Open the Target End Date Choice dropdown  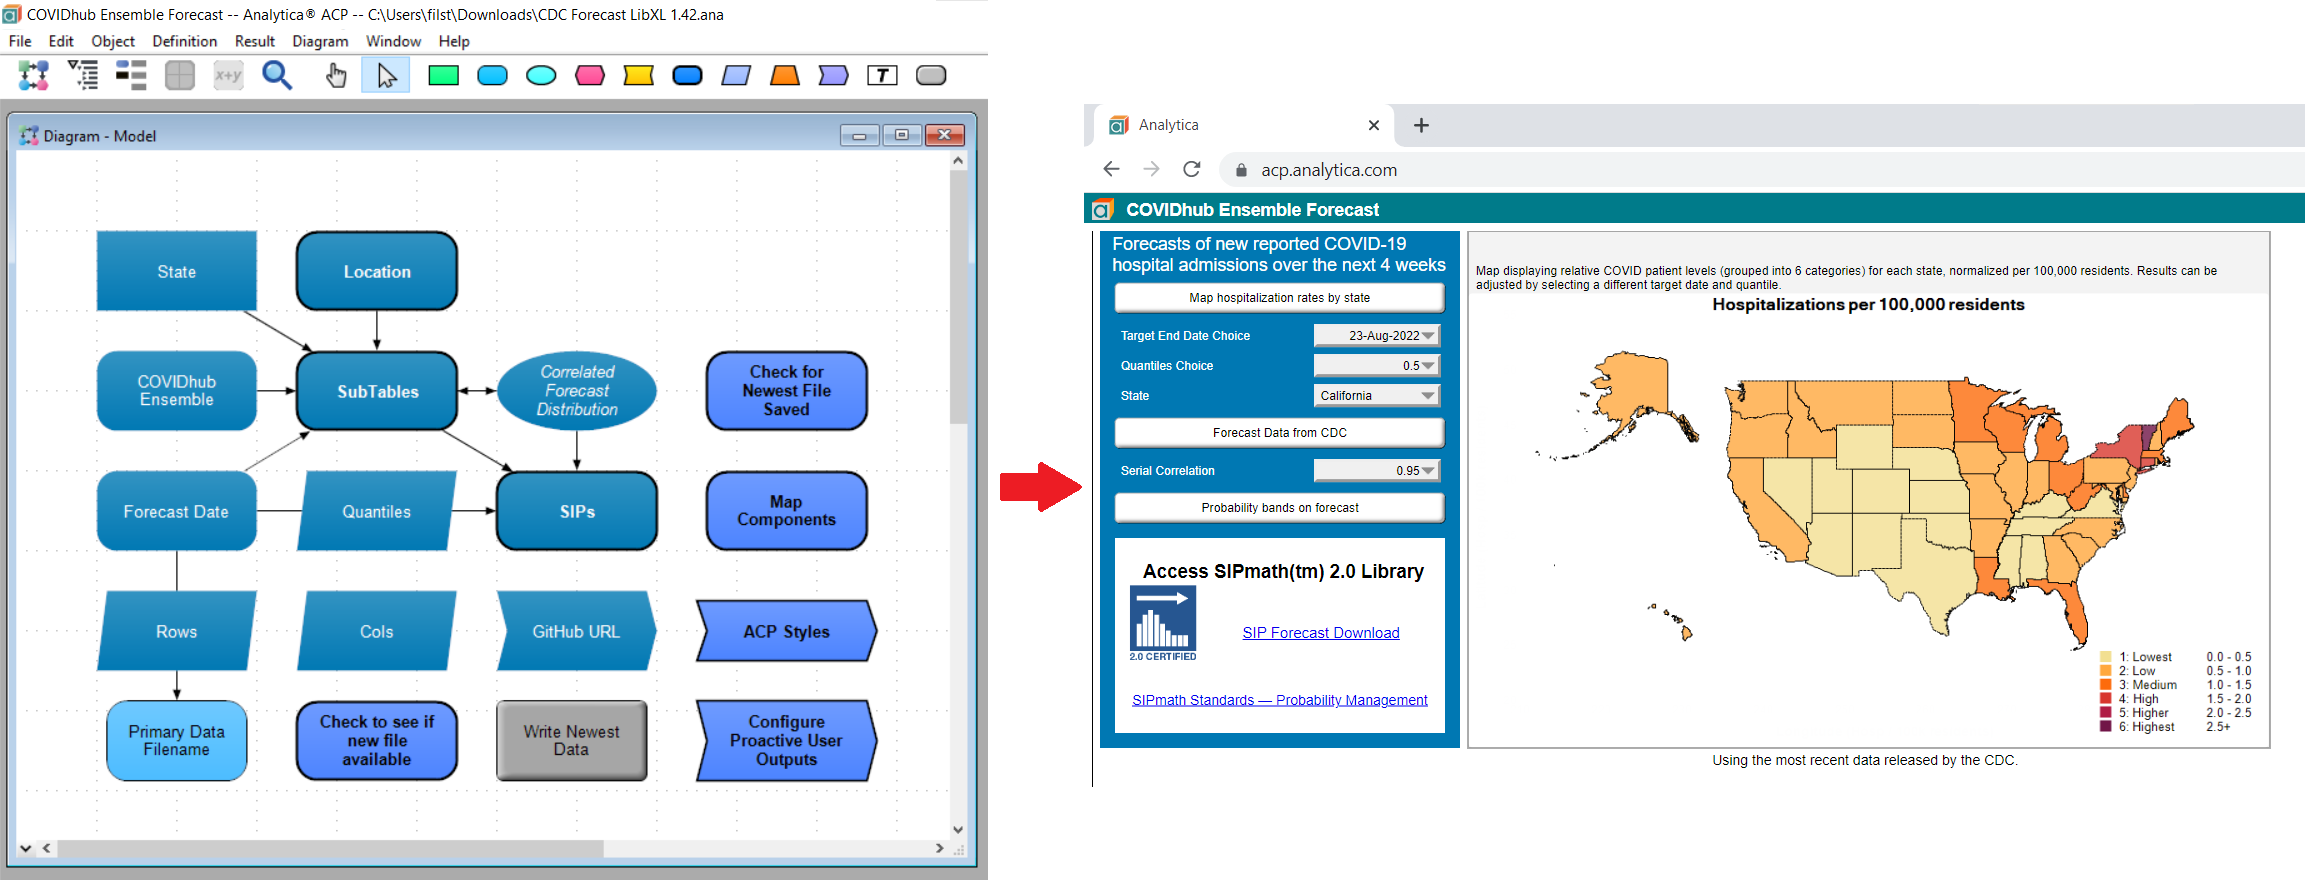click(x=1377, y=336)
